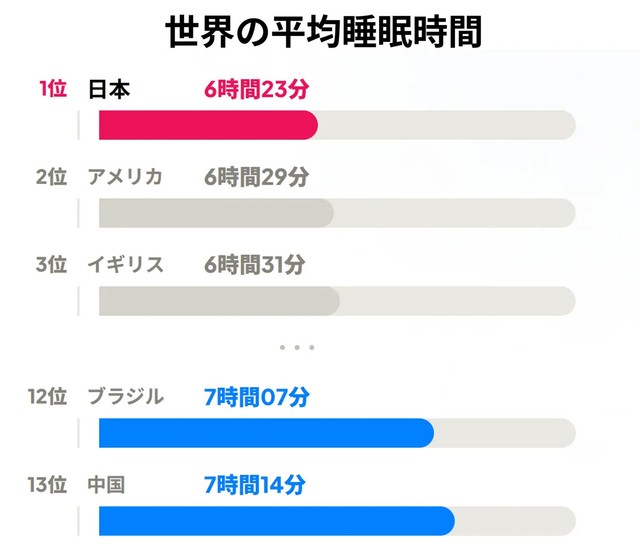Expand hidden ranks via the three dots

point(297,347)
